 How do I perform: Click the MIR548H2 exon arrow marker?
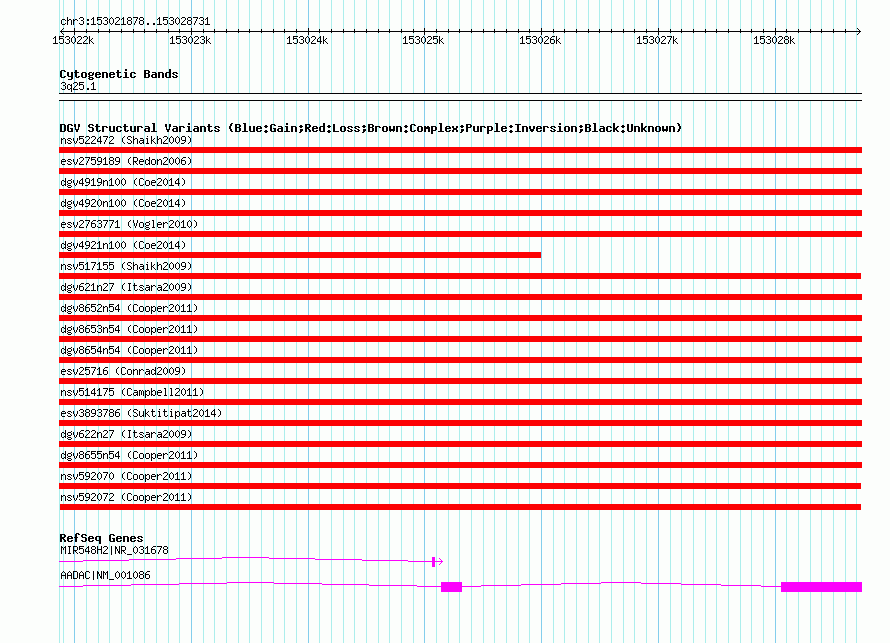click(x=437, y=562)
